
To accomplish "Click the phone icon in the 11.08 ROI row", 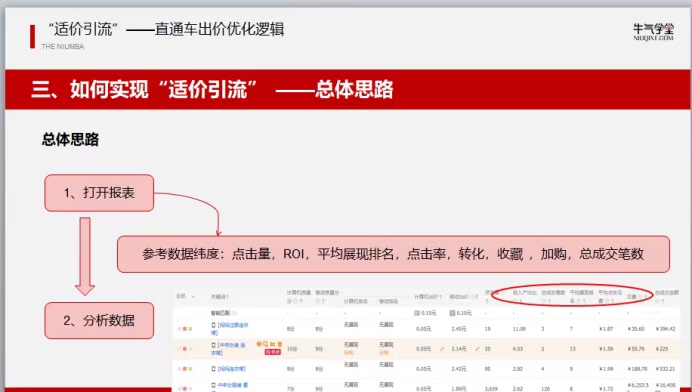I will 214,325.
